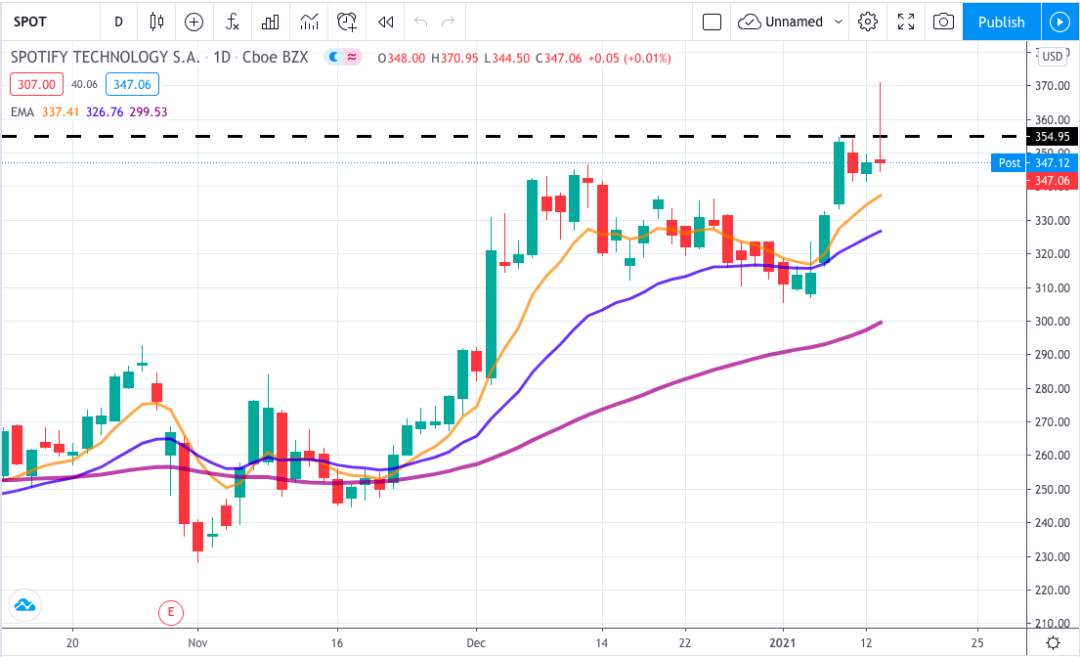Click the 2021 date axis label
This screenshot has height=657, width=1080.
tap(782, 643)
